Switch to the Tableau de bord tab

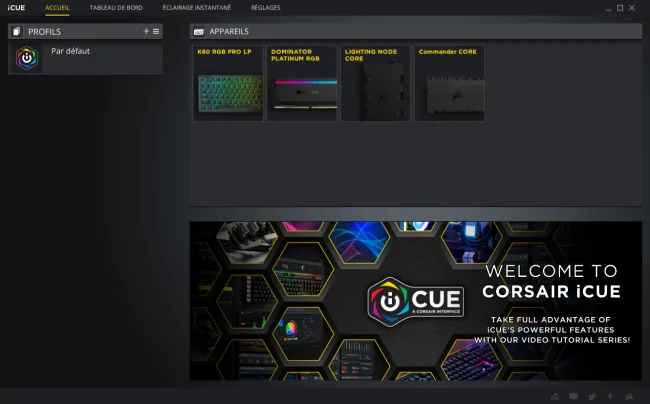tap(116, 7)
